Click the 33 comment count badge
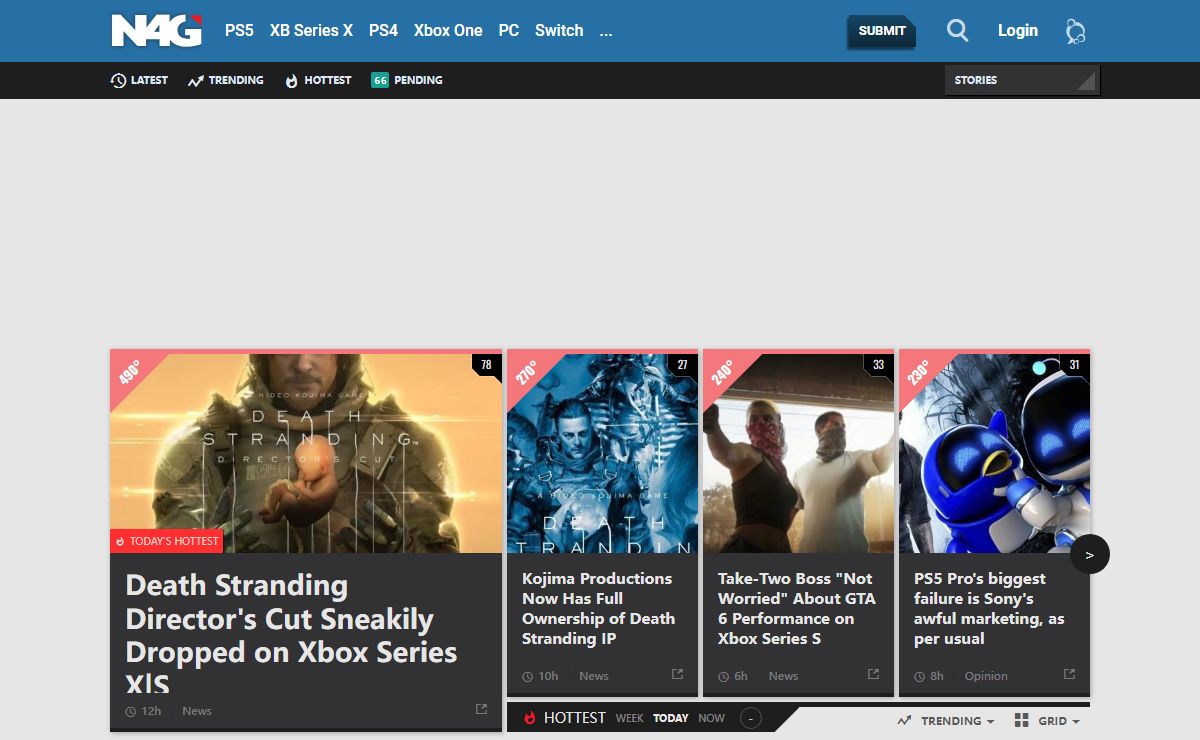 click(x=878, y=365)
